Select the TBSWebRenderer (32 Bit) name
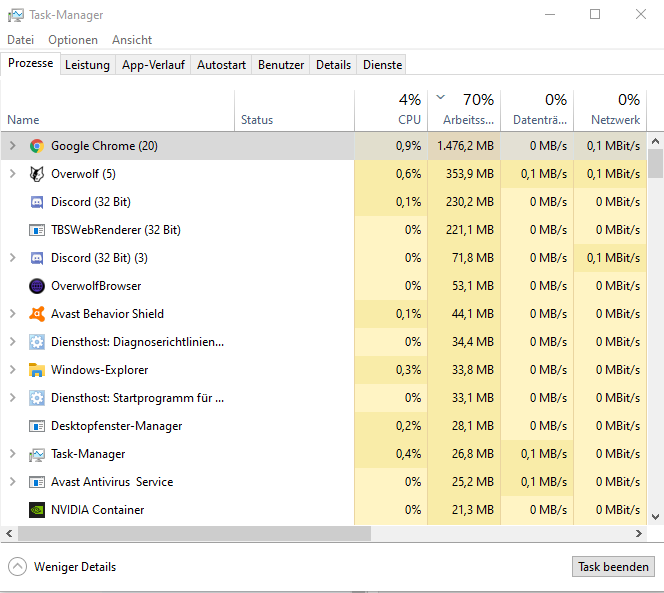Screen dimensions: 664x593 click(116, 230)
